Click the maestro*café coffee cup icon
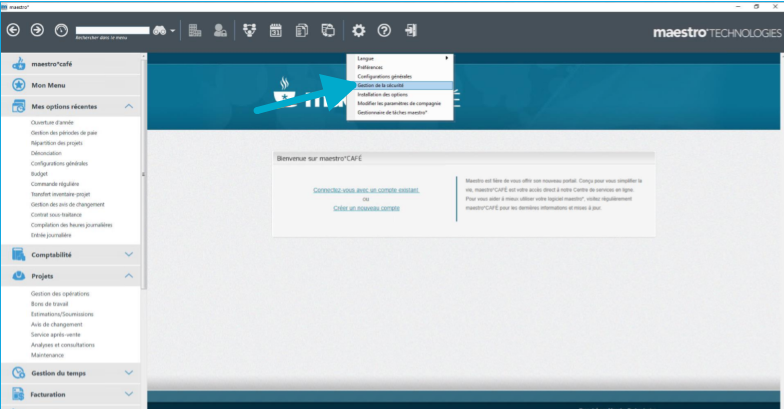784x409 pixels. pyautogui.click(x=19, y=64)
